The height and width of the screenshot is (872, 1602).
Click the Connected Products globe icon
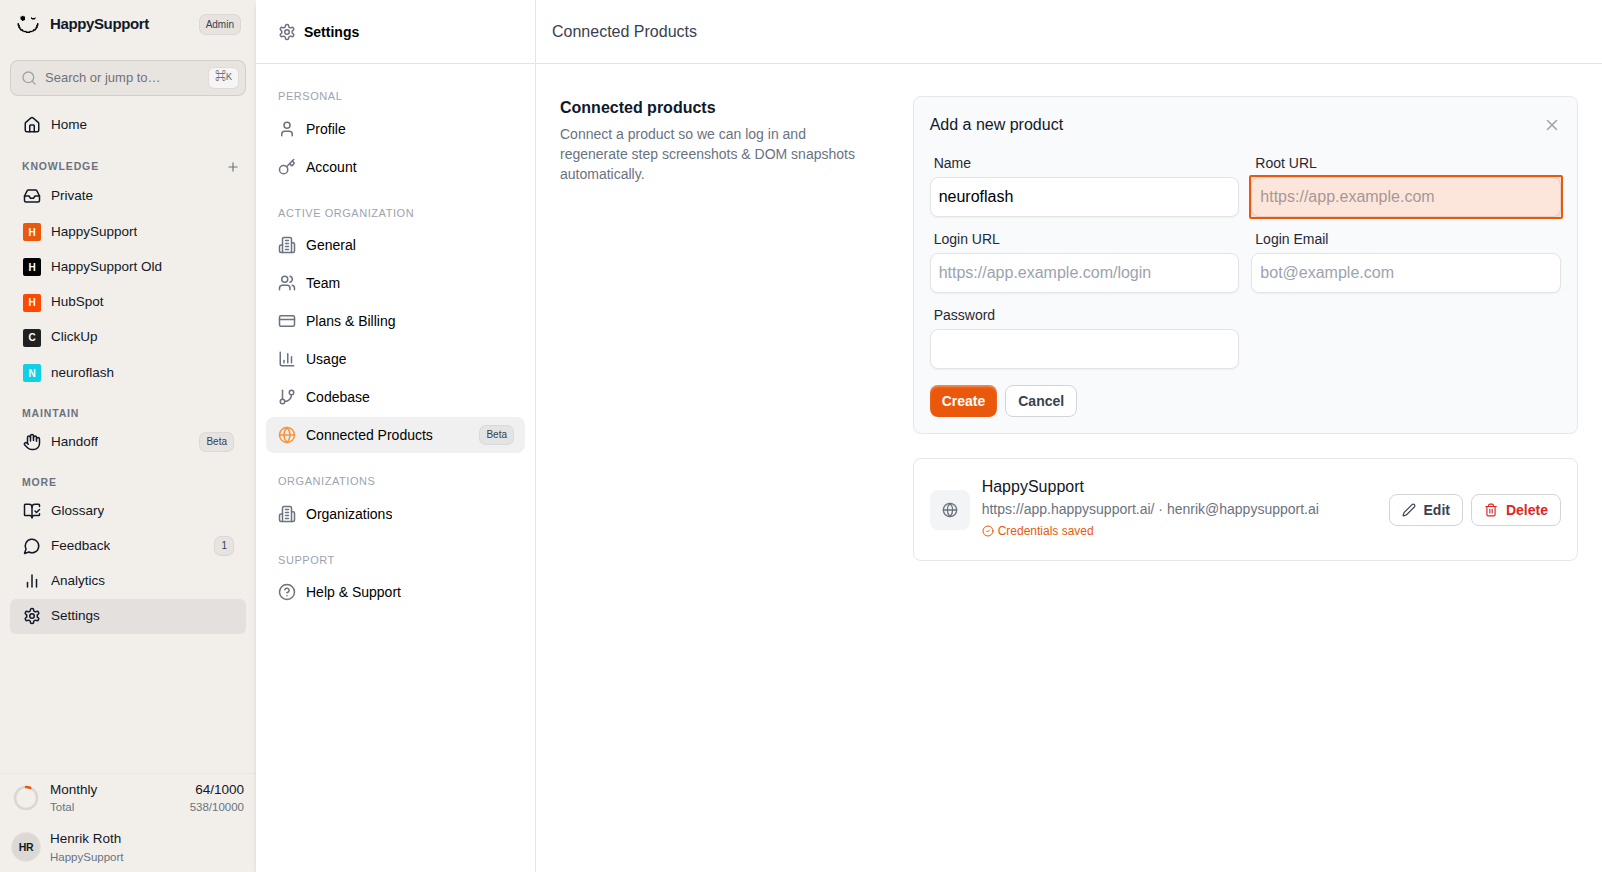coord(287,435)
